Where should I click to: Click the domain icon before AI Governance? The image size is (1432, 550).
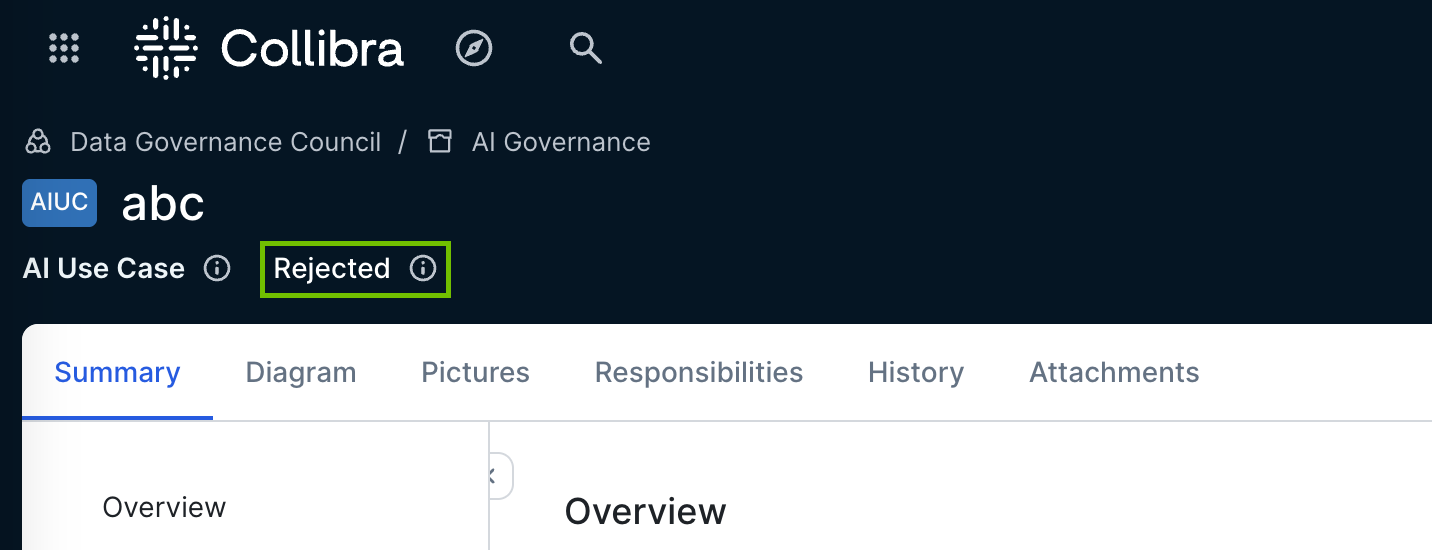coord(439,142)
